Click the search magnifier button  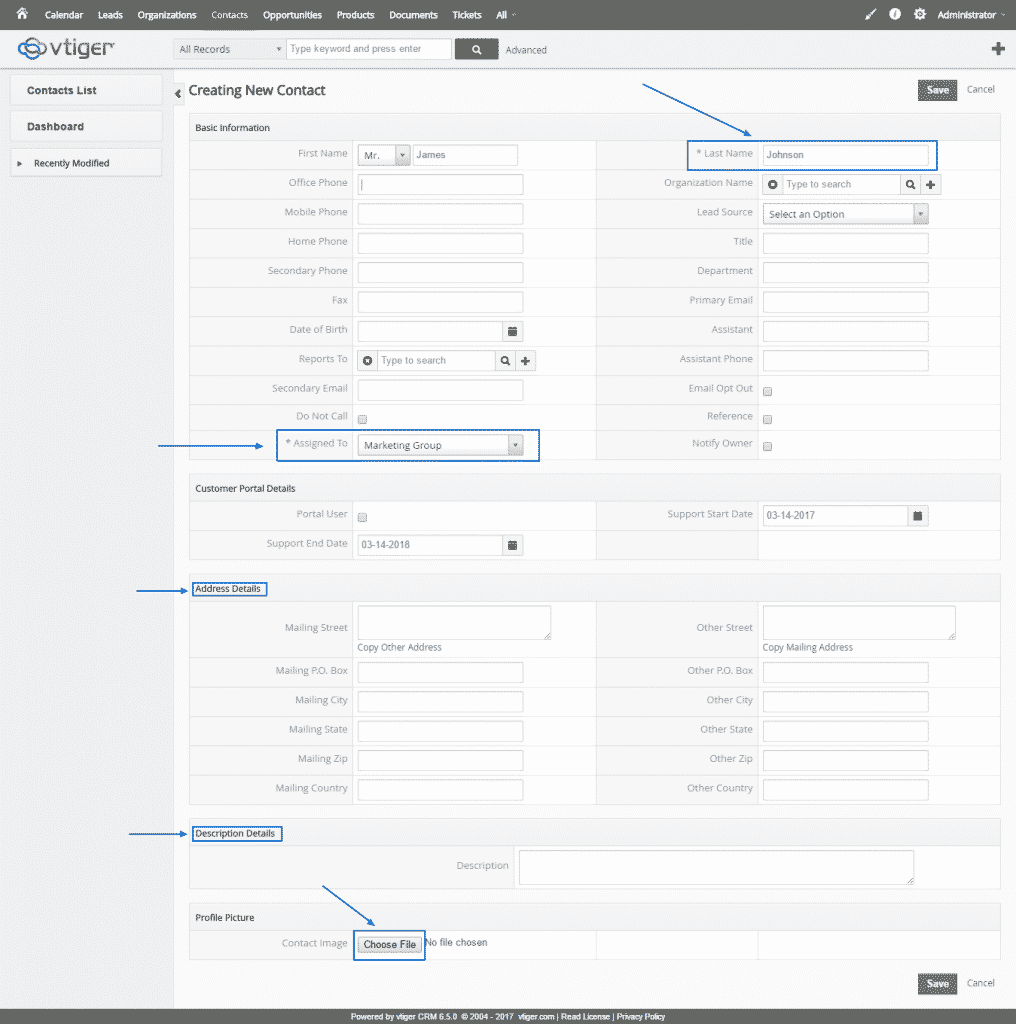point(476,48)
